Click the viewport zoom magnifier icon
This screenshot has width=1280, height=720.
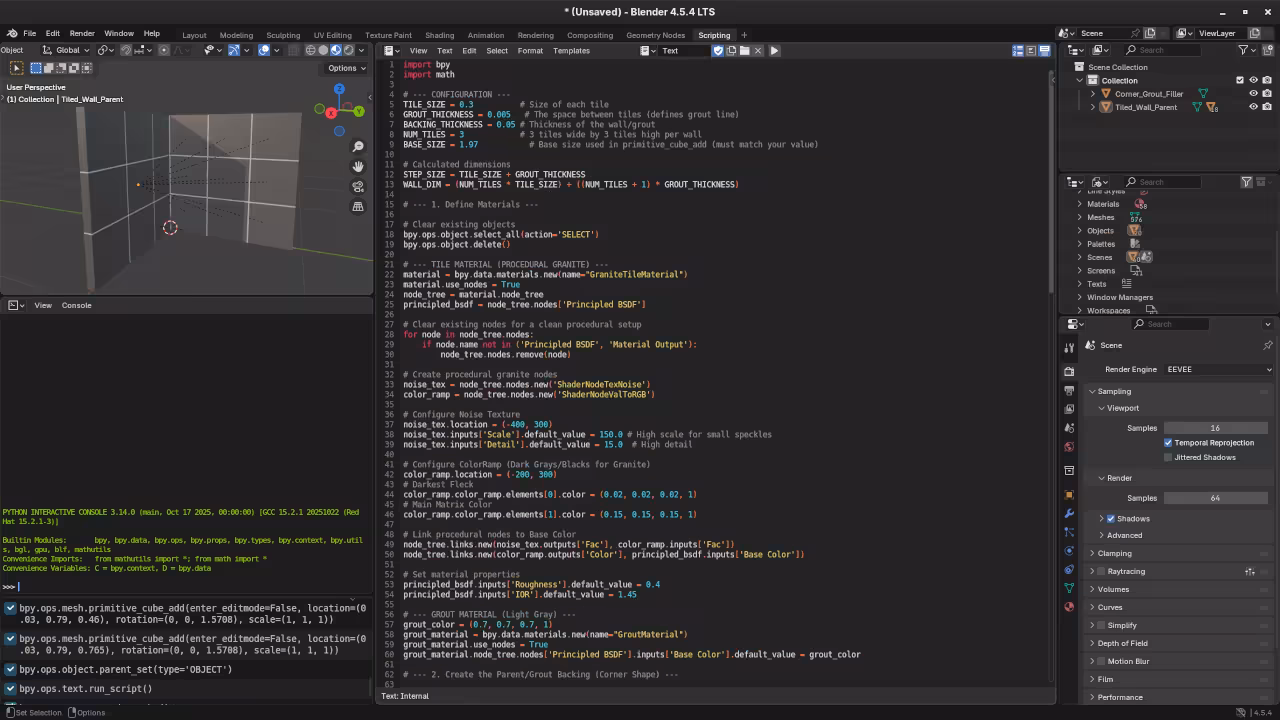(x=358, y=145)
